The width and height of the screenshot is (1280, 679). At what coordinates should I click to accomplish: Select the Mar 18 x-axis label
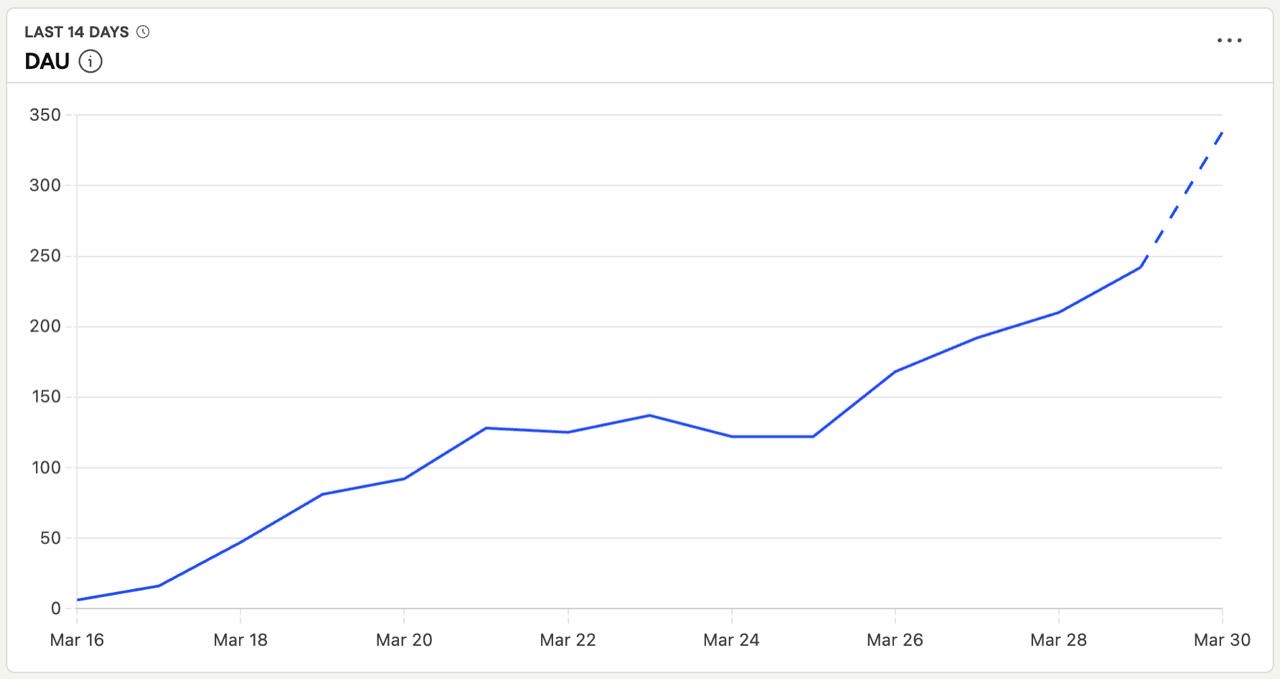coord(240,640)
